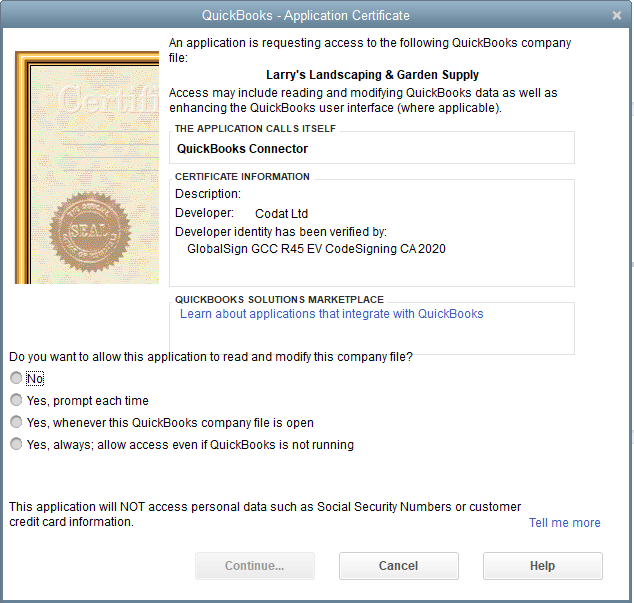Image resolution: width=634 pixels, height=603 pixels.
Task: Click the developer name "Codat Ltd"
Action: tap(281, 213)
